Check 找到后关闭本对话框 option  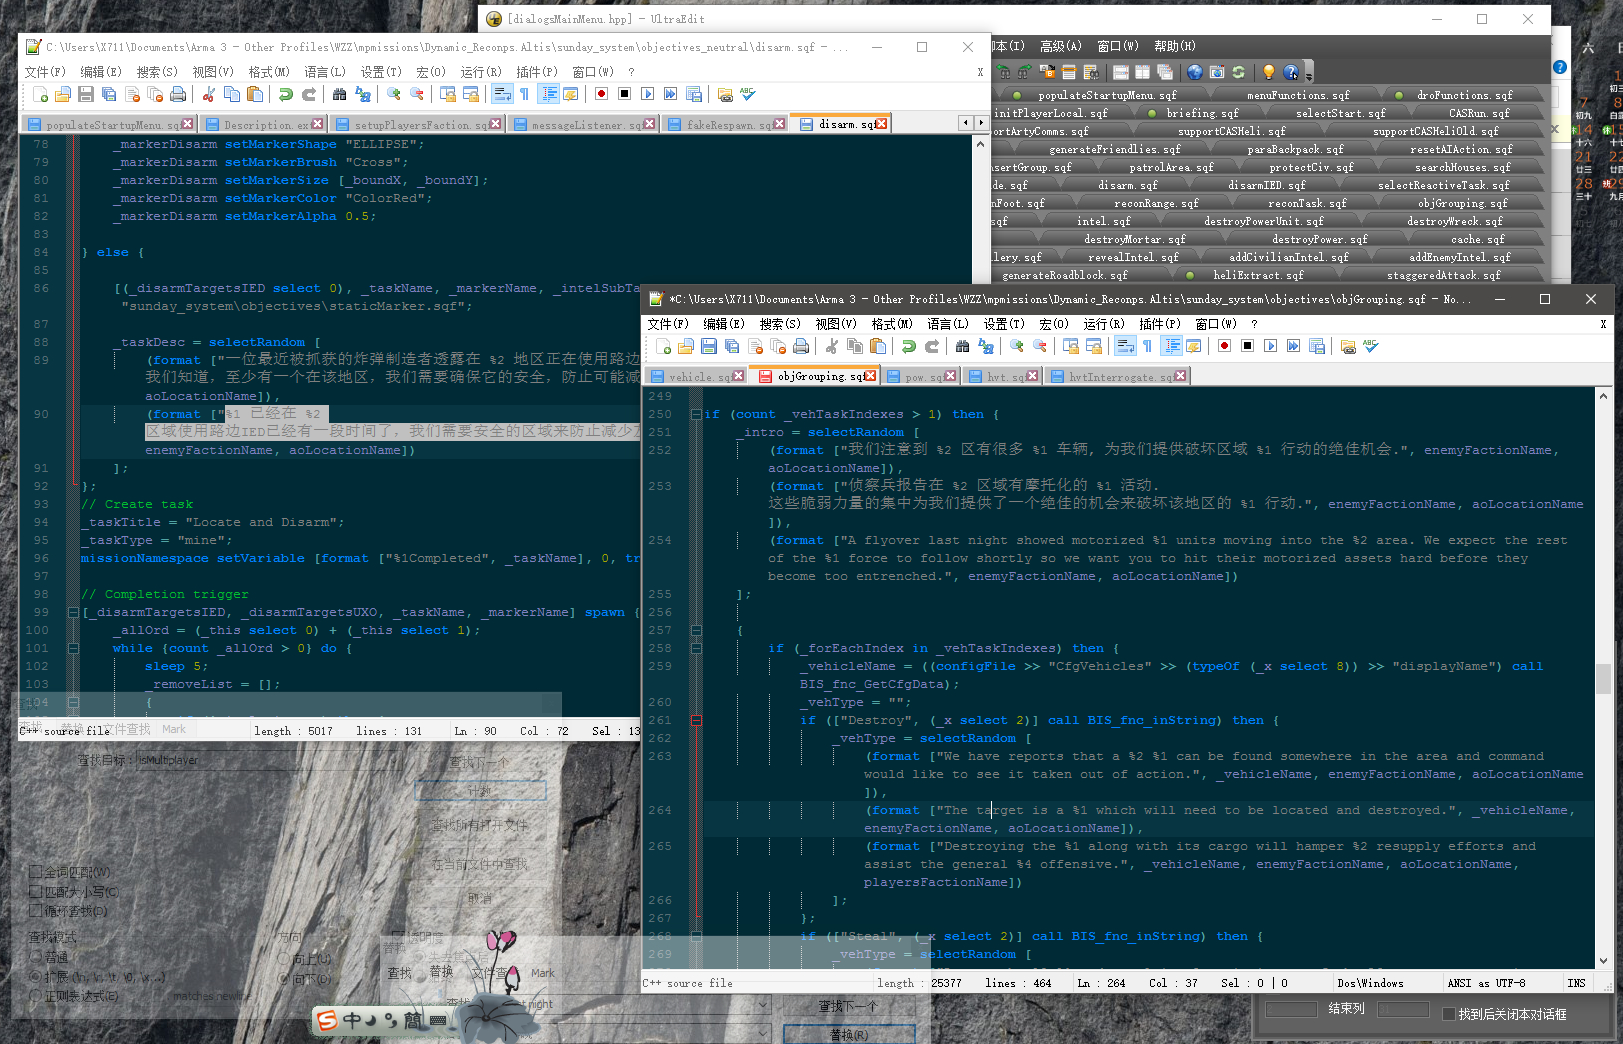pos(1449,1014)
